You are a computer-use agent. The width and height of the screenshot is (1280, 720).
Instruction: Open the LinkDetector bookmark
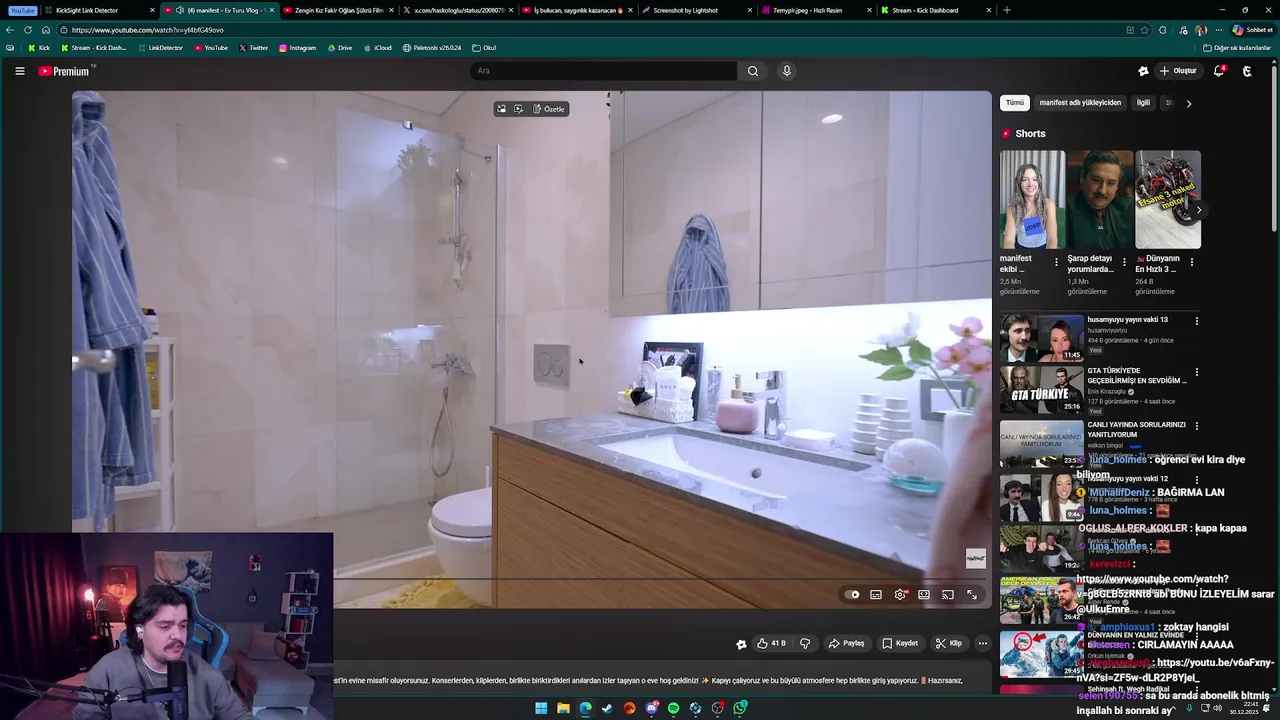(160, 48)
